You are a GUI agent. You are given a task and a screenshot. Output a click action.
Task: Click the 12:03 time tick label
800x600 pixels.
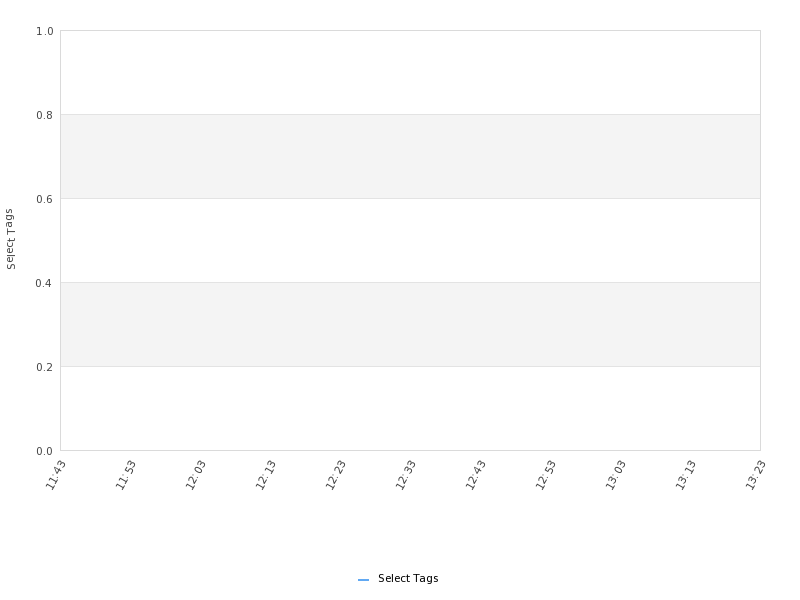click(x=196, y=474)
